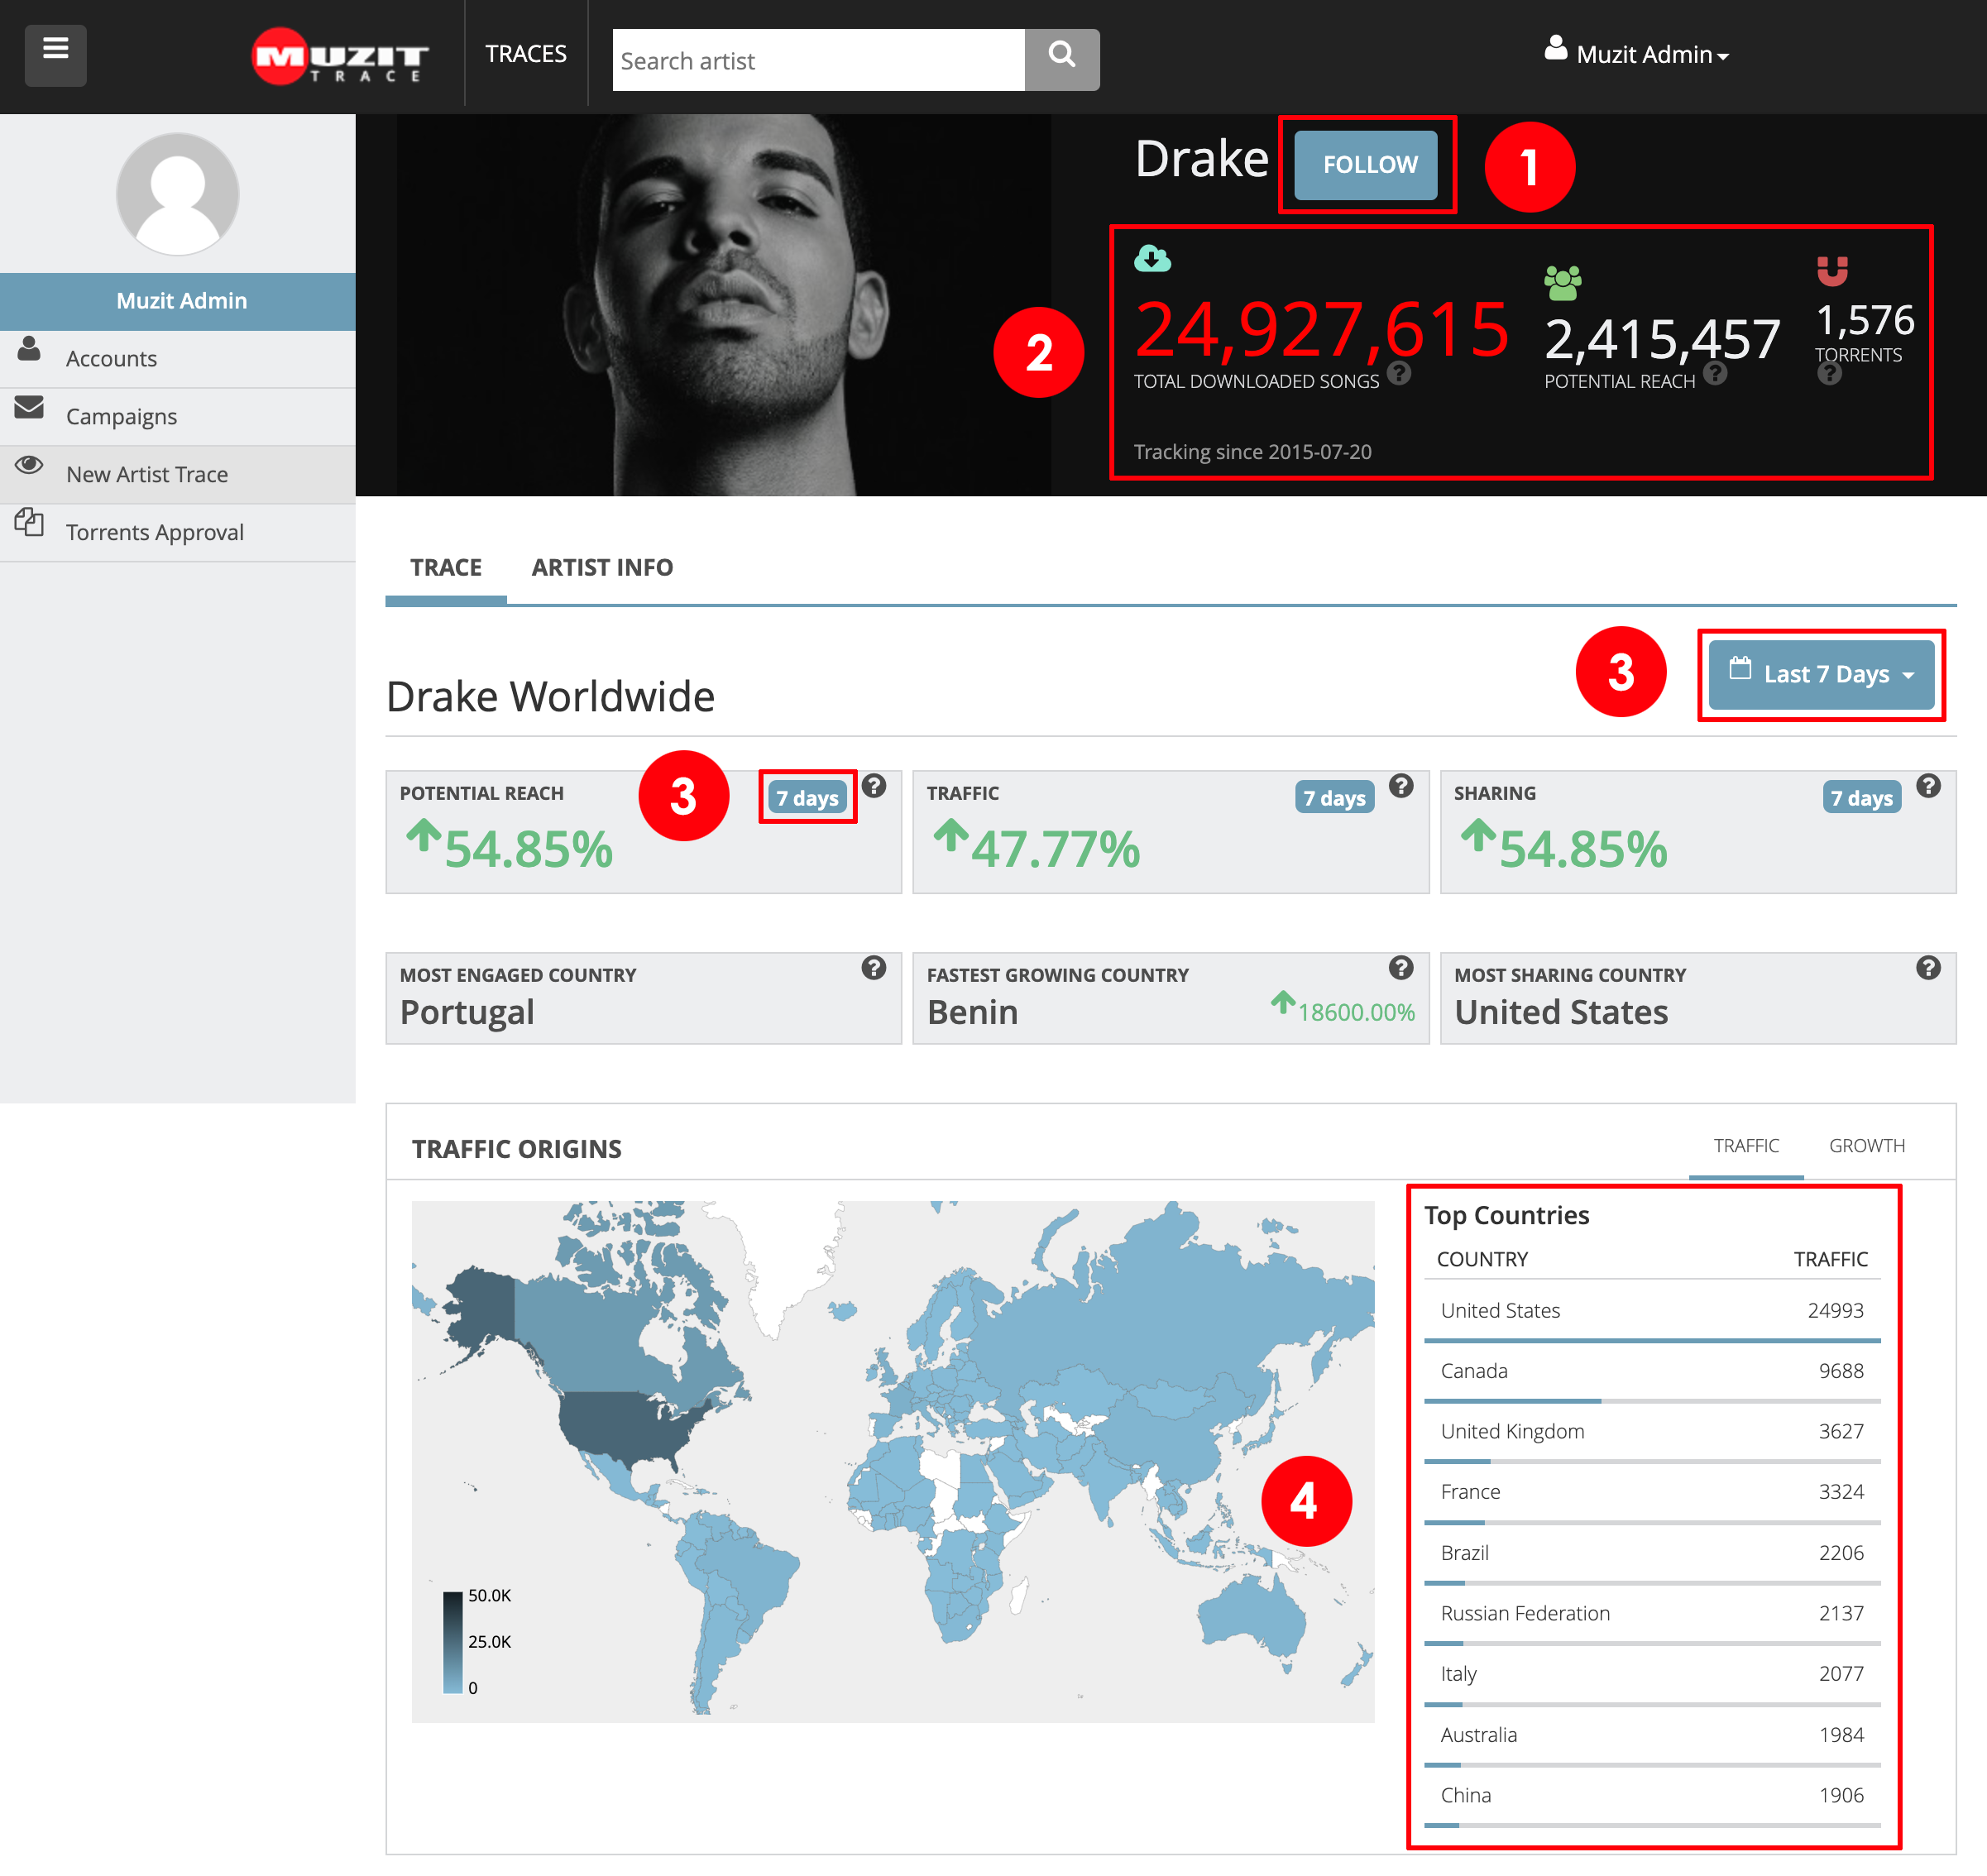1987x1876 pixels.
Task: Click the green people icon above potential reach
Action: click(x=1562, y=283)
